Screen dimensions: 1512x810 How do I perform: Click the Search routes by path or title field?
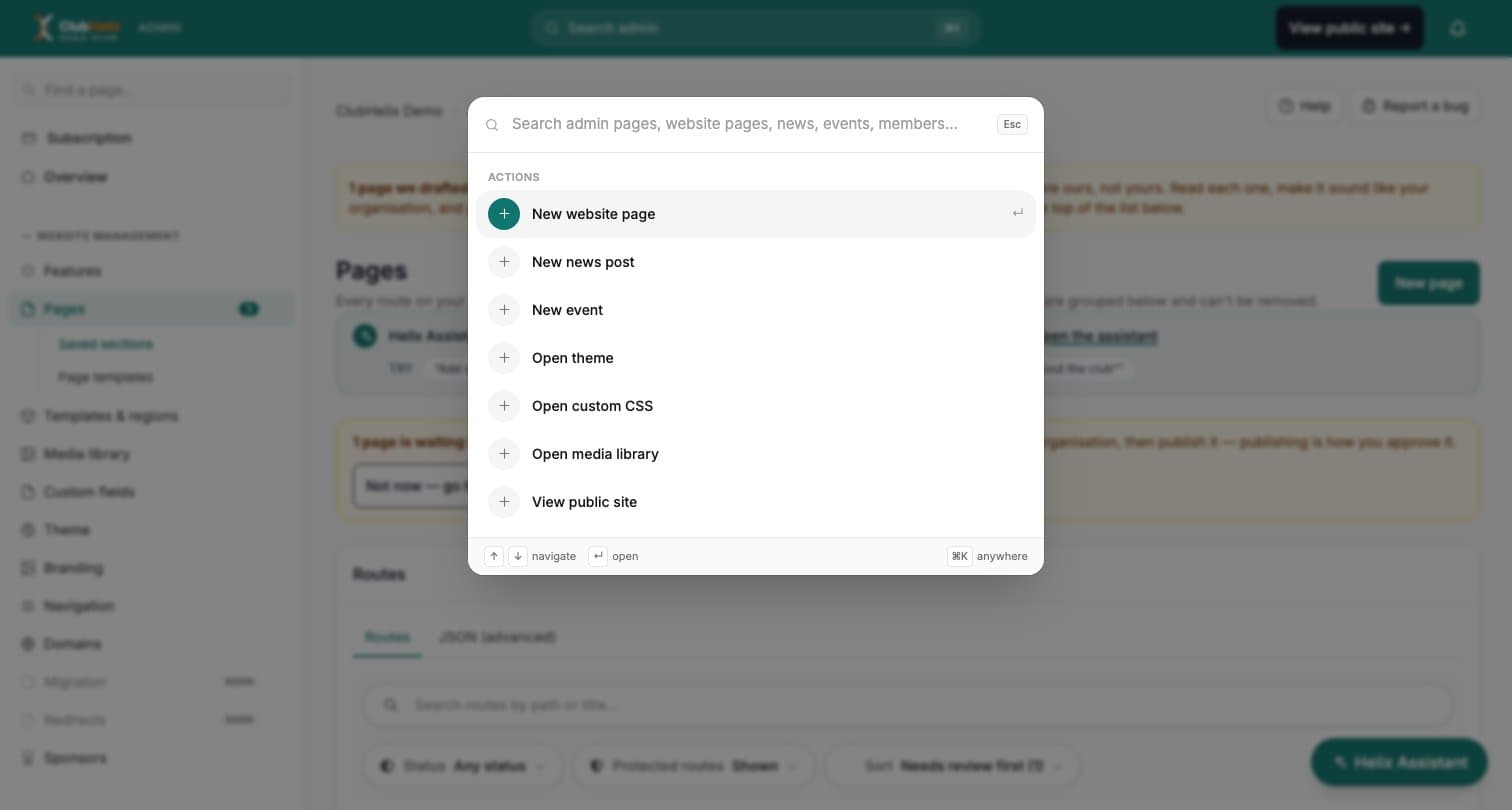[908, 705]
